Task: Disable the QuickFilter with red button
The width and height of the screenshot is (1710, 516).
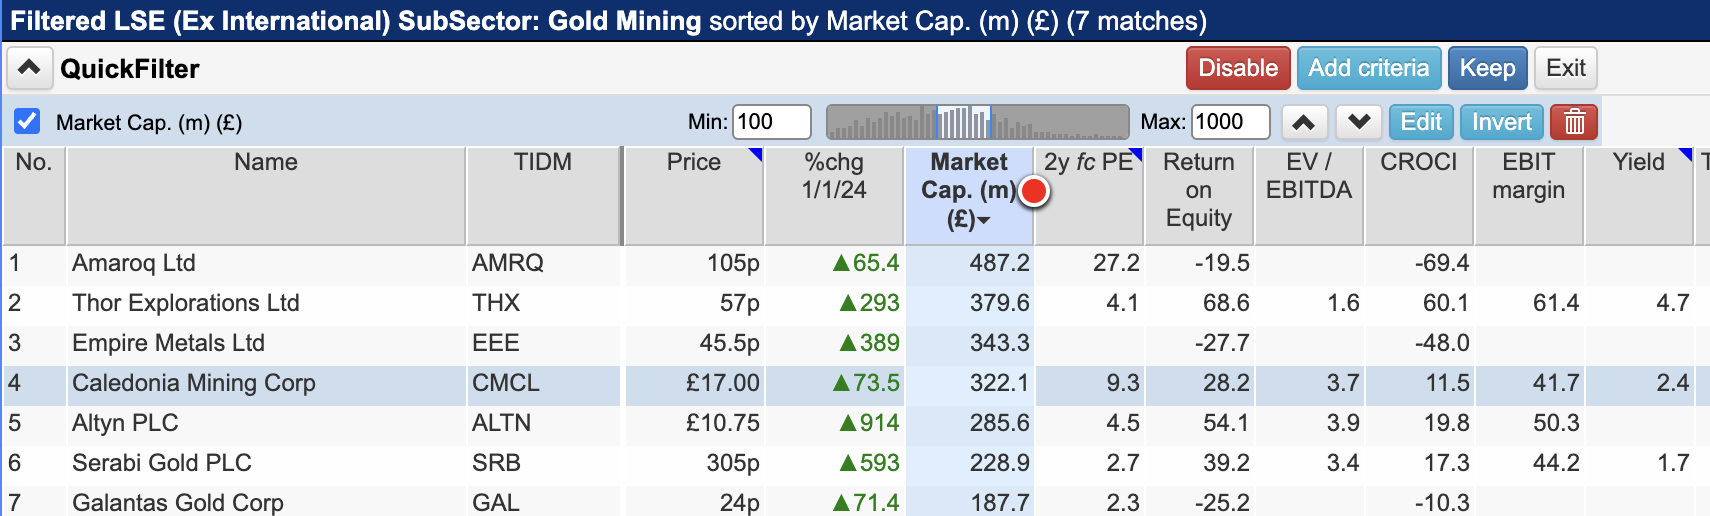Action: 1238,68
